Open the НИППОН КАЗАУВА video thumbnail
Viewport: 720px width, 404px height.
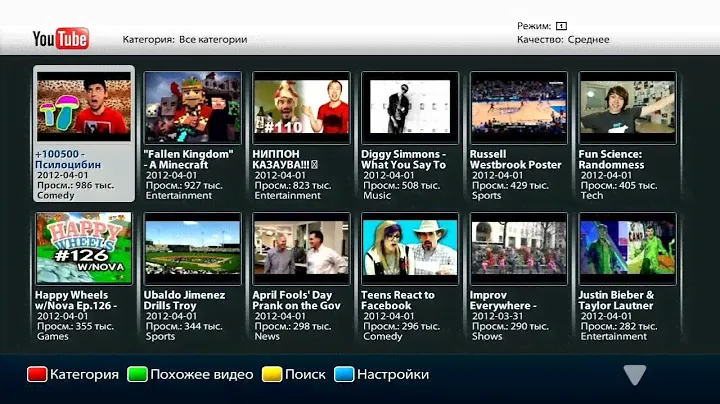pos(301,106)
